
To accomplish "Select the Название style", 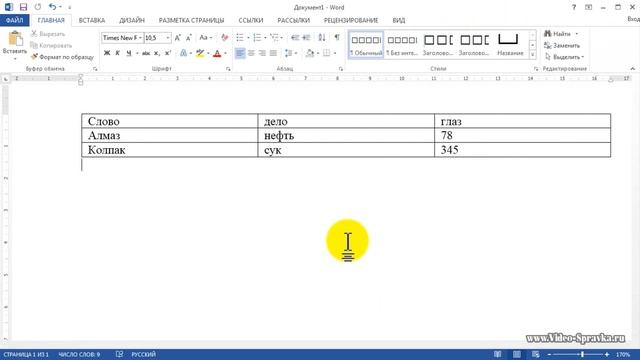I will (x=510, y=44).
